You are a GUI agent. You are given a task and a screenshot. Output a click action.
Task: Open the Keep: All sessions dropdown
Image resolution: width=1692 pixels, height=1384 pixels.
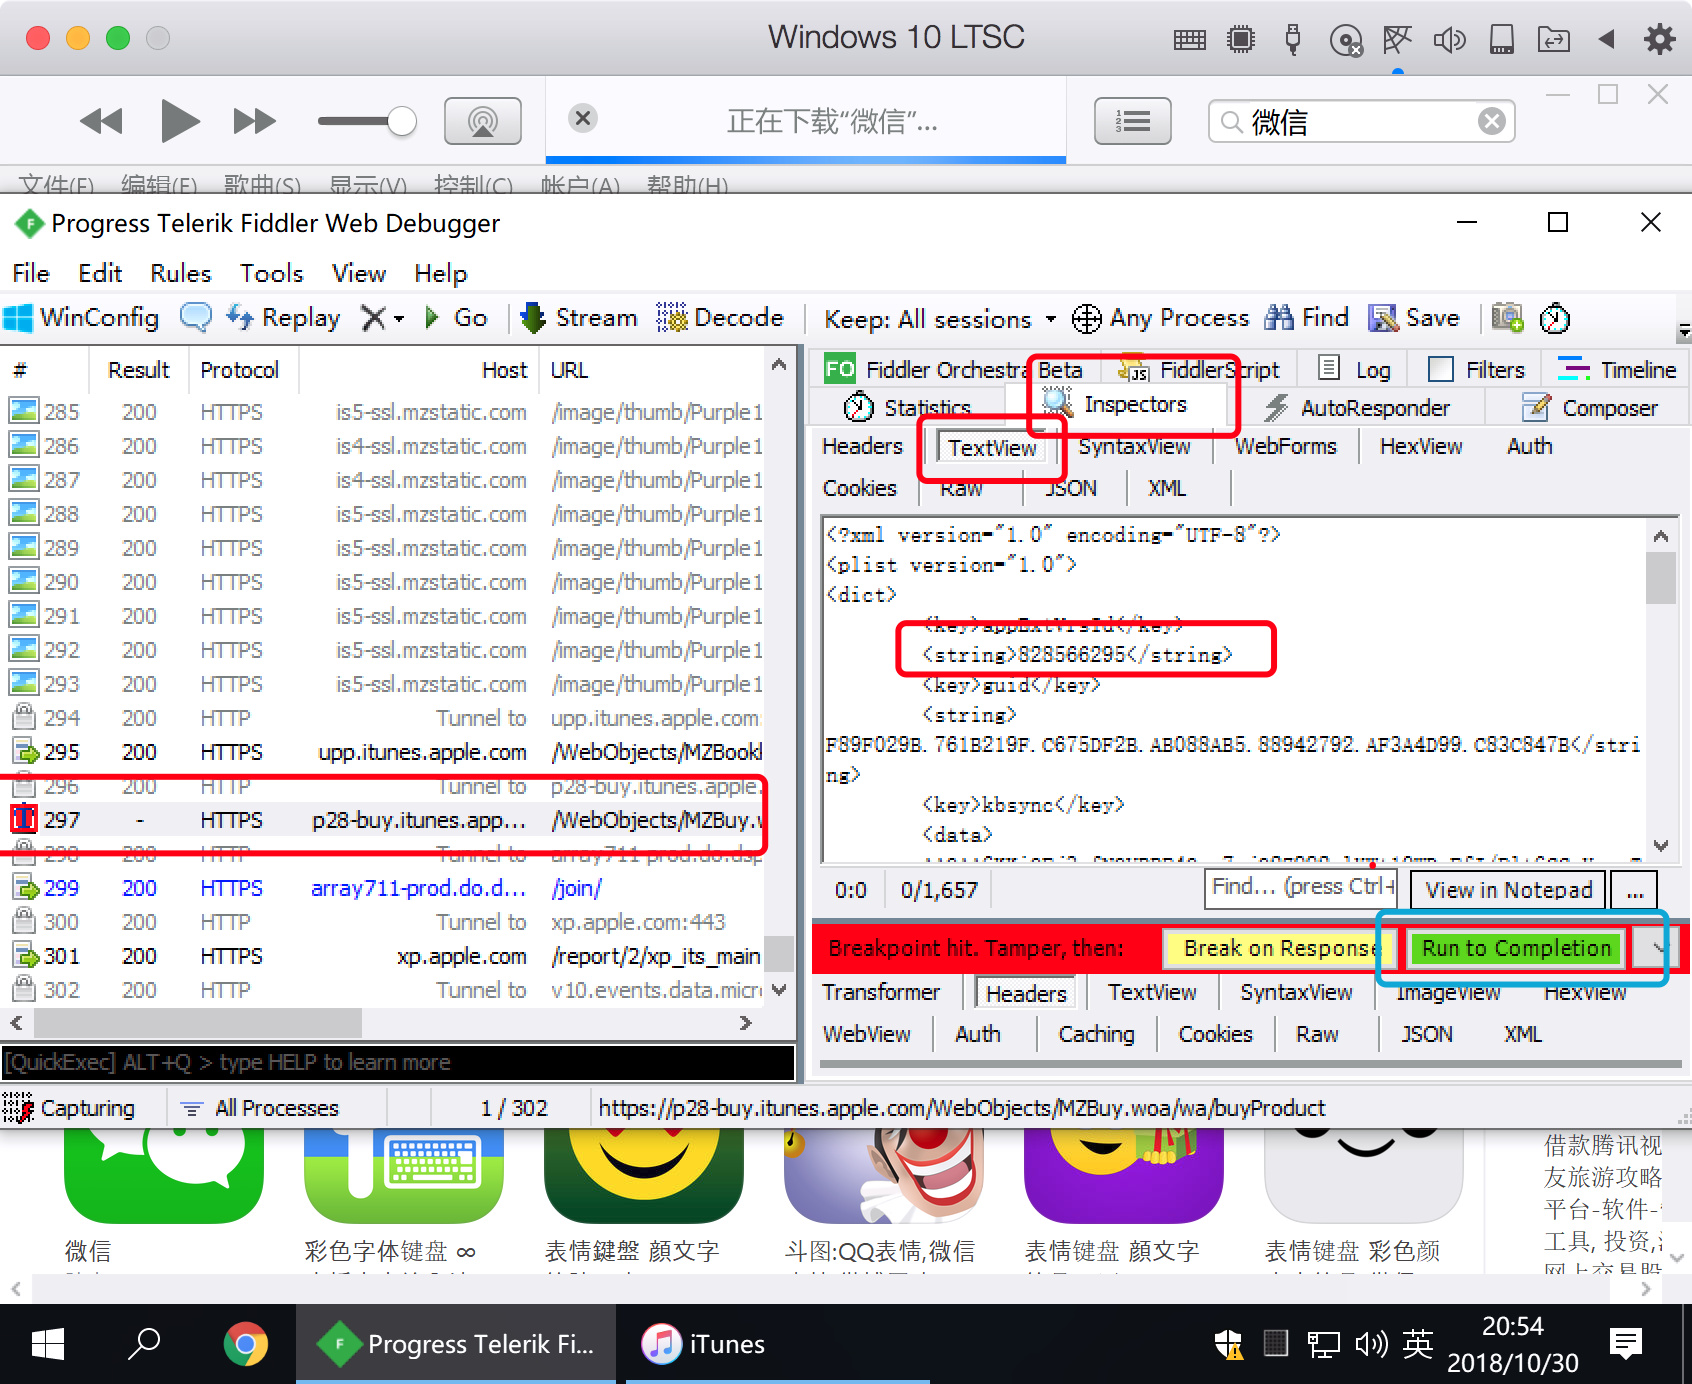point(940,319)
